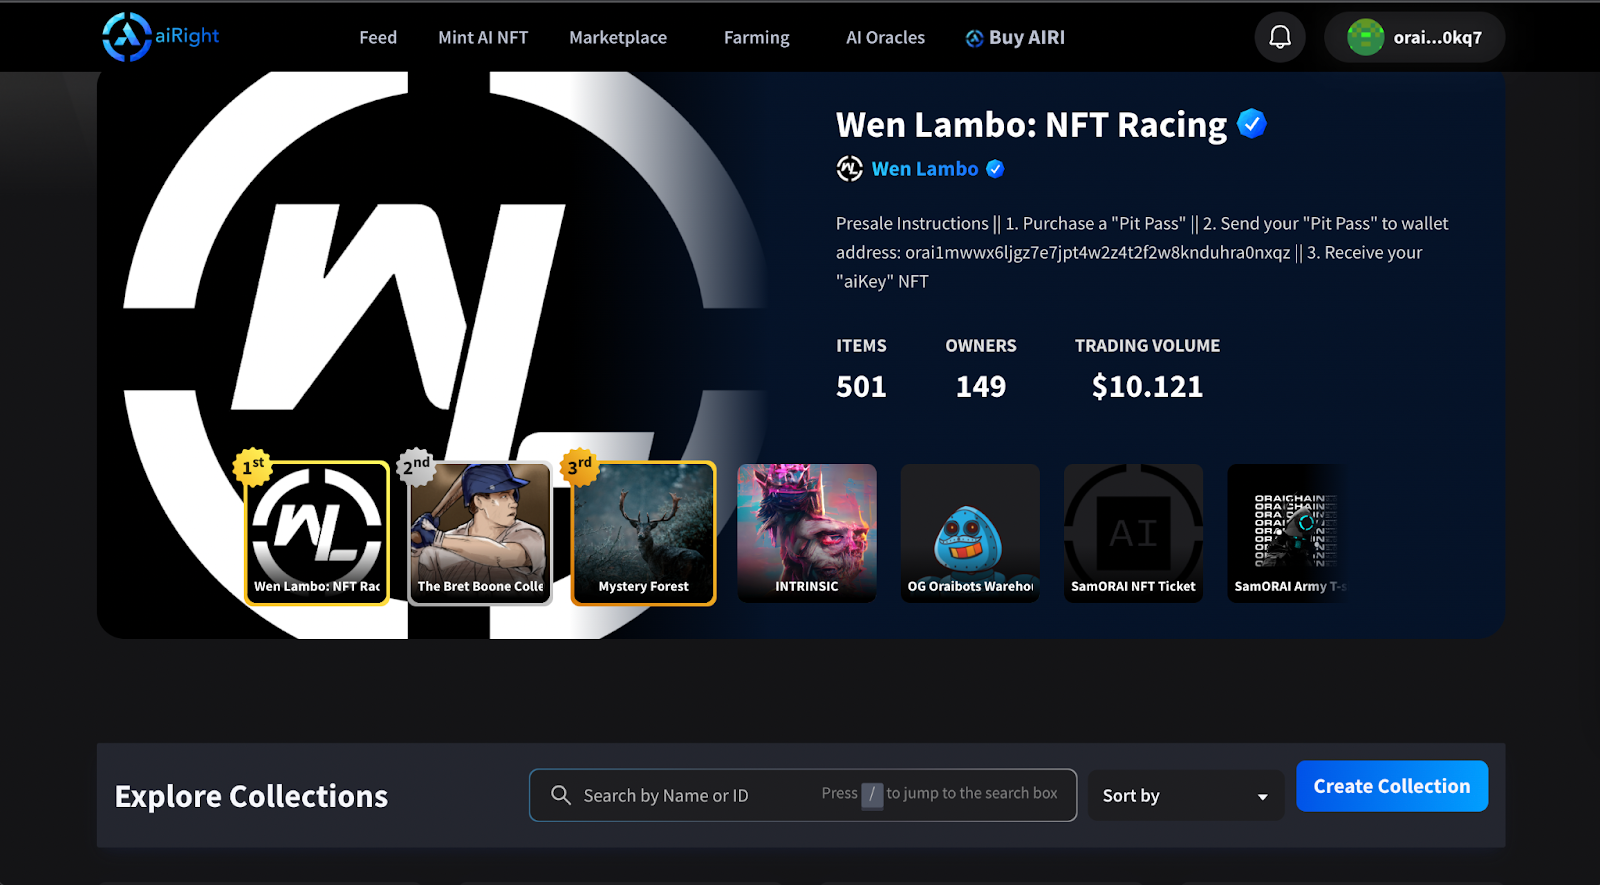
Task: Click the 2nd place rank badge
Action: pos(416,466)
